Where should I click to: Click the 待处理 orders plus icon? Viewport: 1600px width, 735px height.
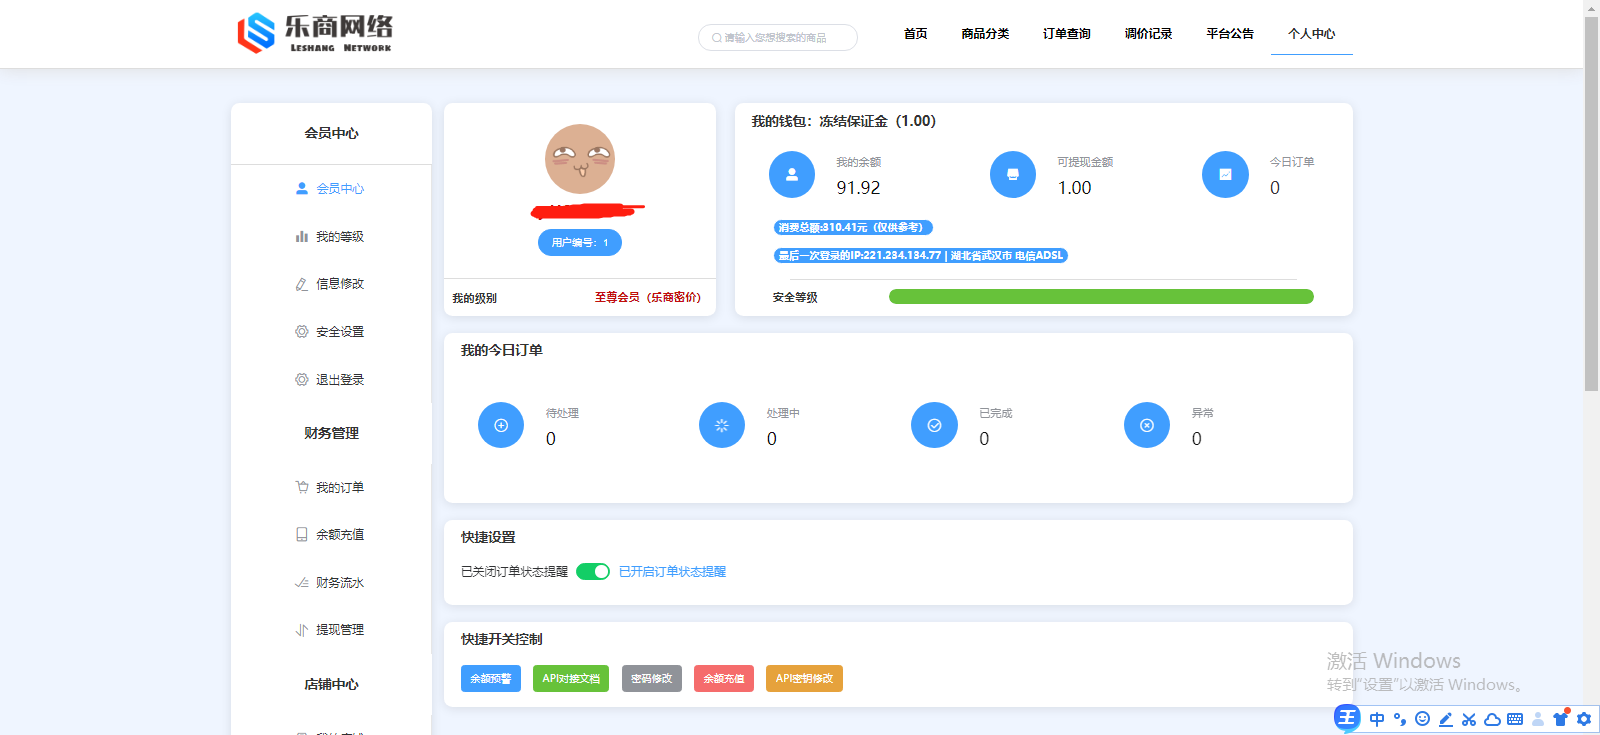(x=501, y=426)
